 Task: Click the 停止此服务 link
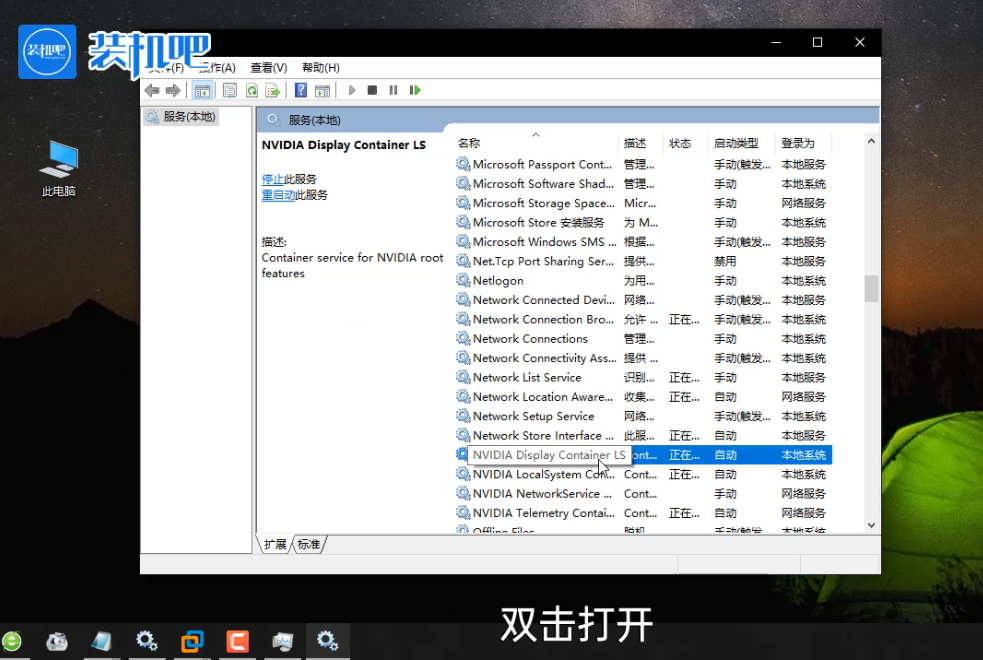pyautogui.click(x=289, y=180)
